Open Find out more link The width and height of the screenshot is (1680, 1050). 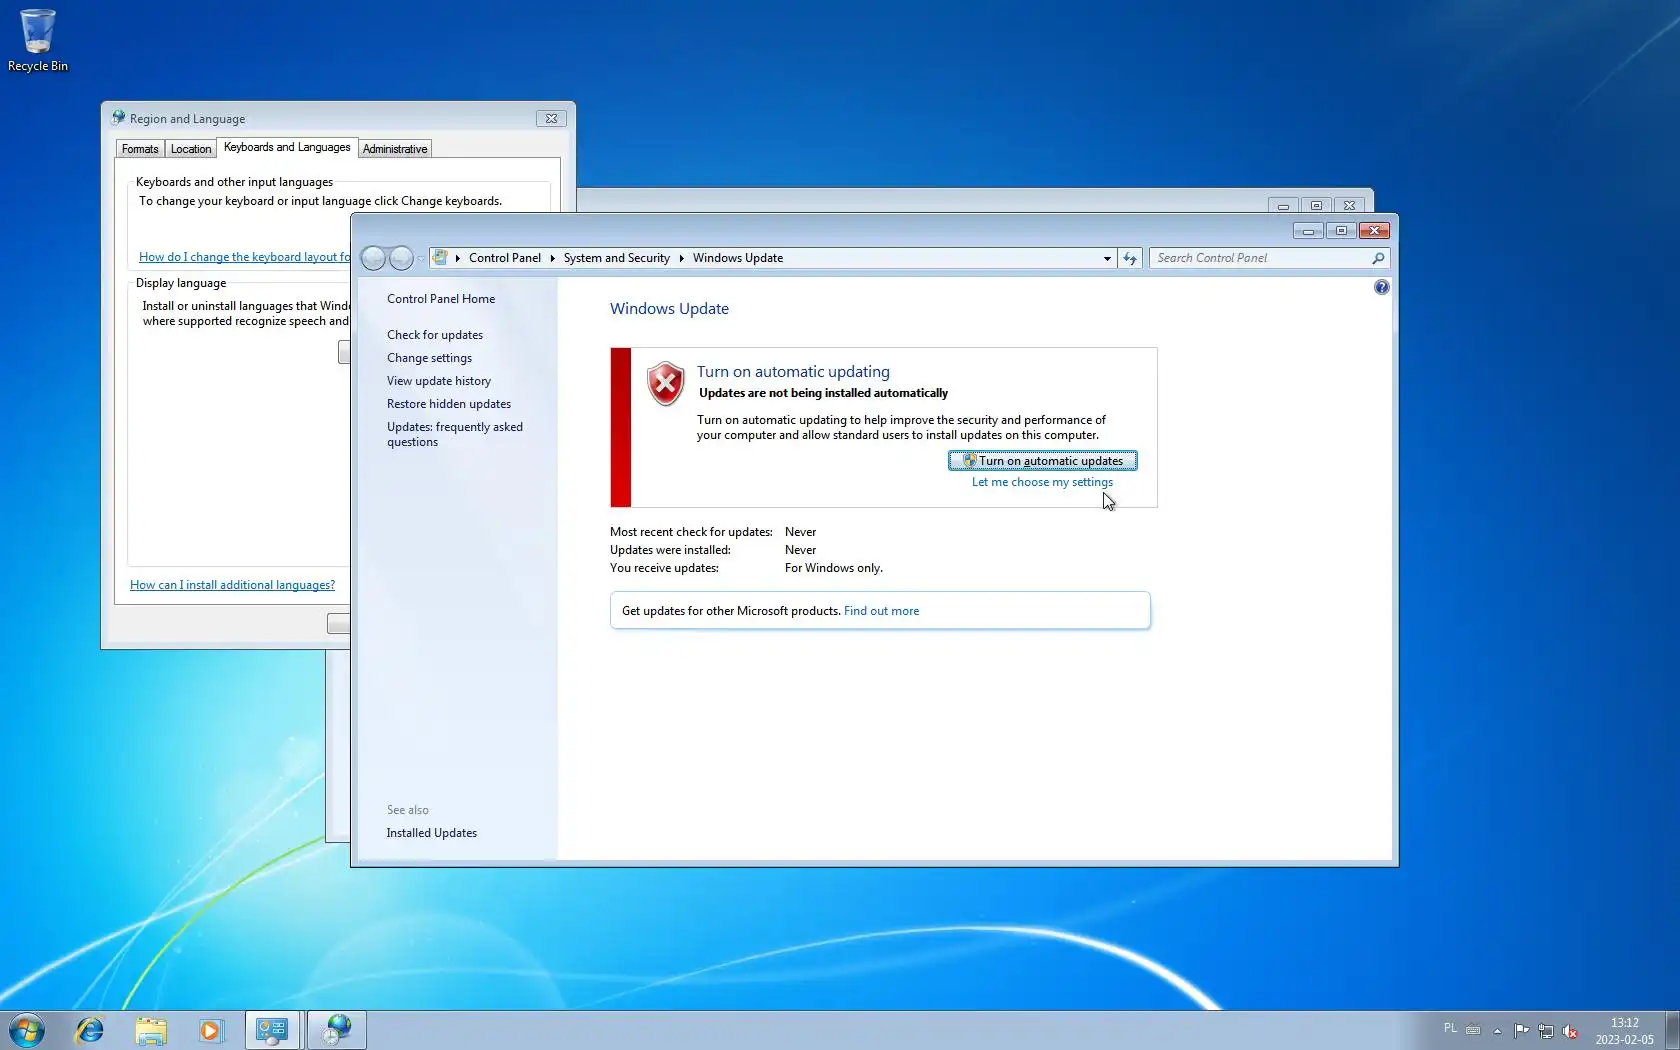pos(881,611)
